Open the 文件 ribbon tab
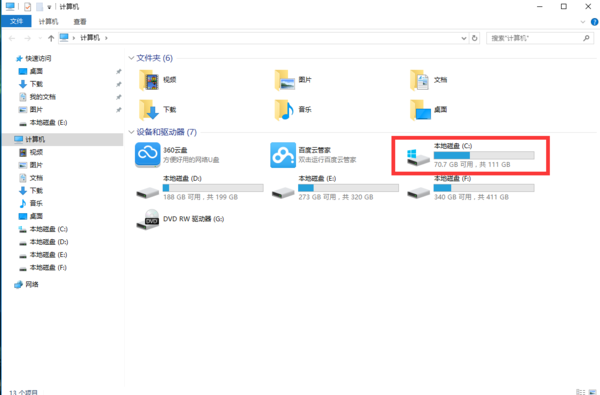The height and width of the screenshot is (395, 600). (16, 21)
